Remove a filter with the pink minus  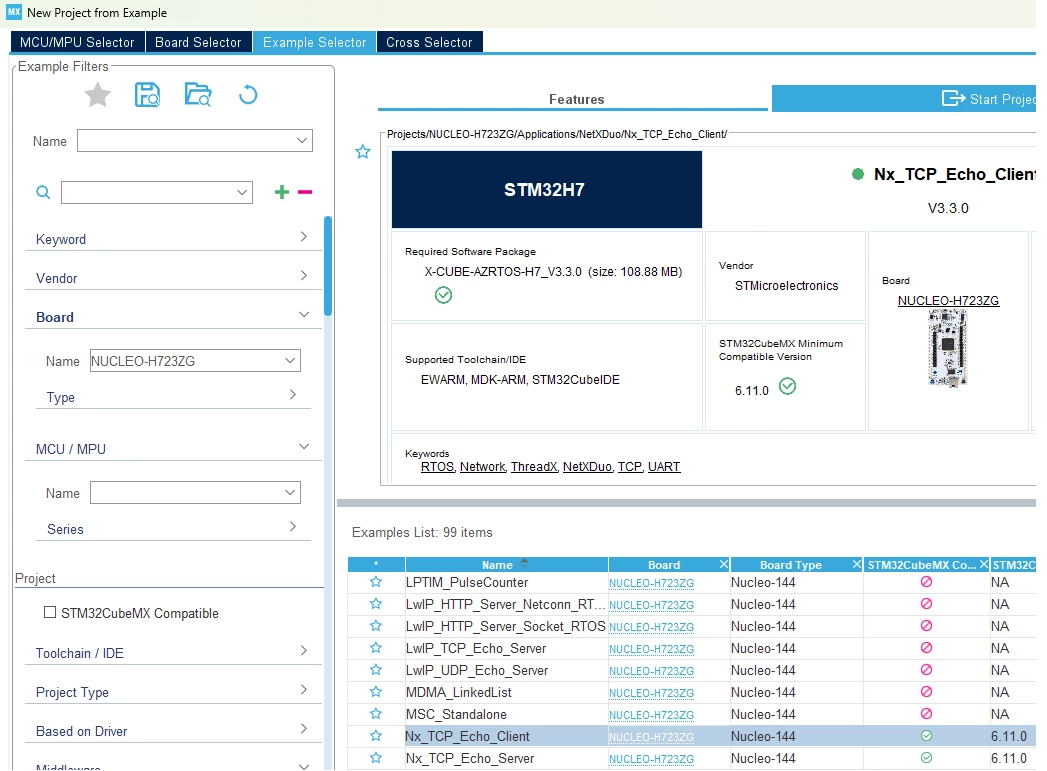pos(305,192)
